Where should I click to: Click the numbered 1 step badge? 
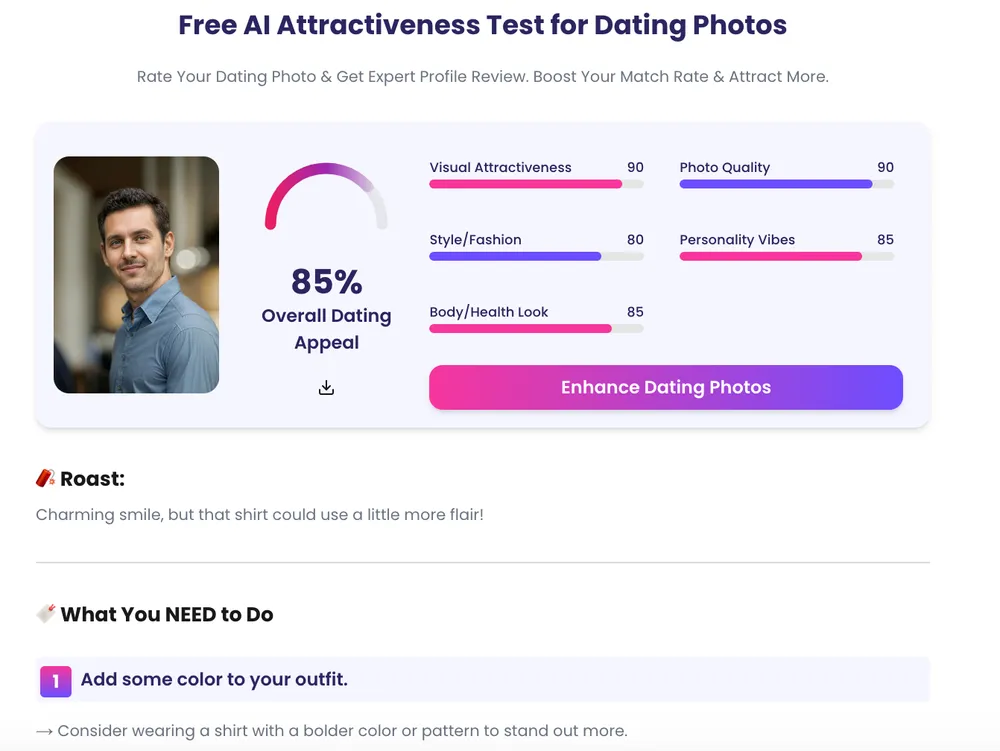pyautogui.click(x=55, y=681)
